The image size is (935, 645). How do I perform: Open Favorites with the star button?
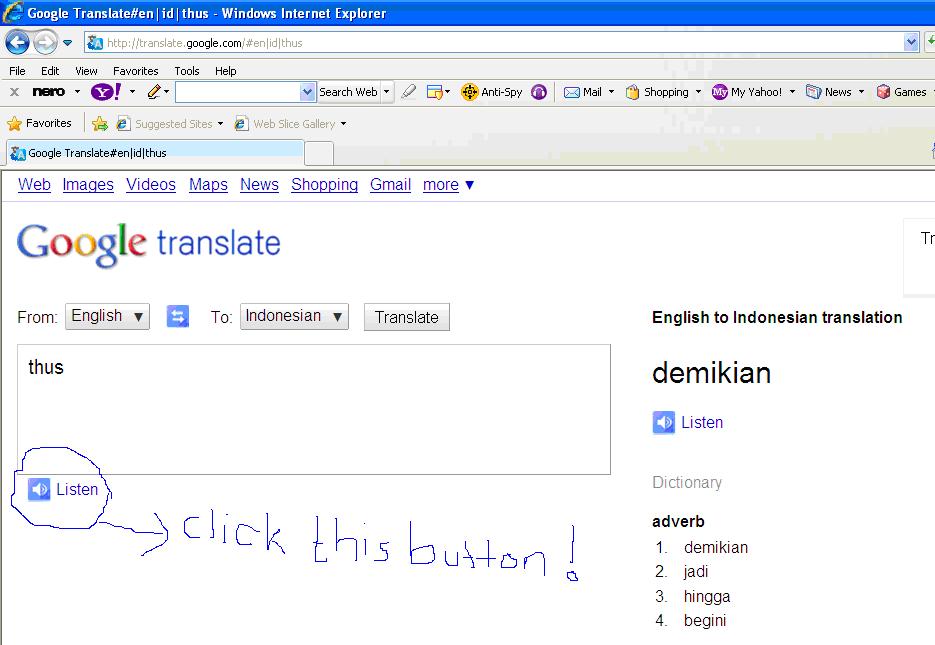tap(17, 123)
